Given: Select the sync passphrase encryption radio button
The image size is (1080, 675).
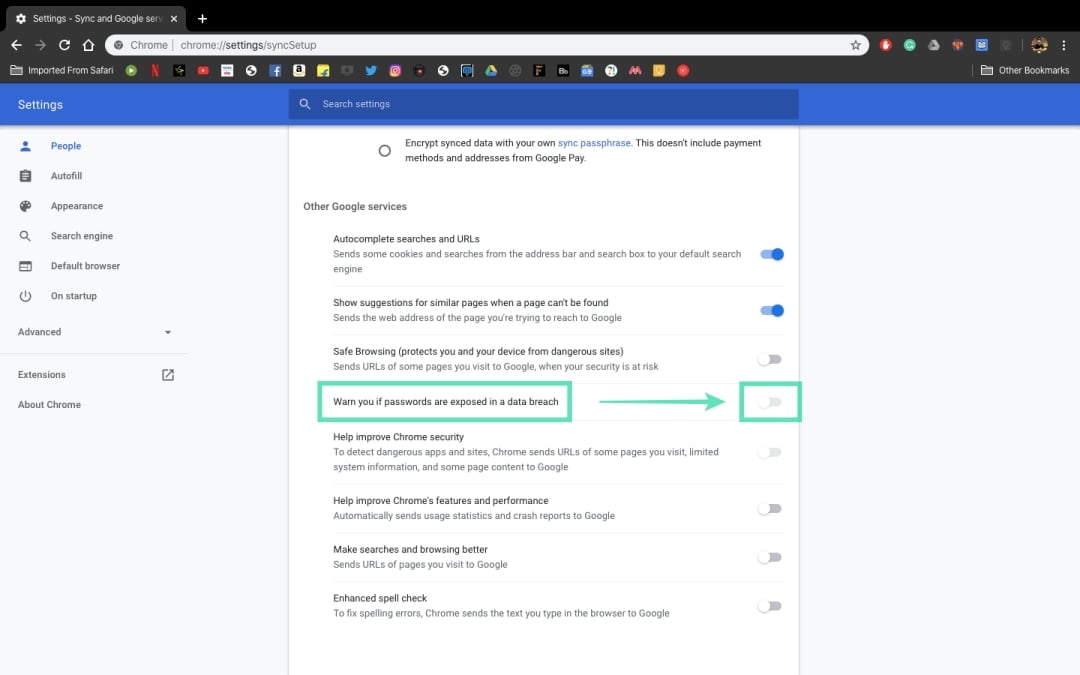Looking at the screenshot, I should click(385, 151).
